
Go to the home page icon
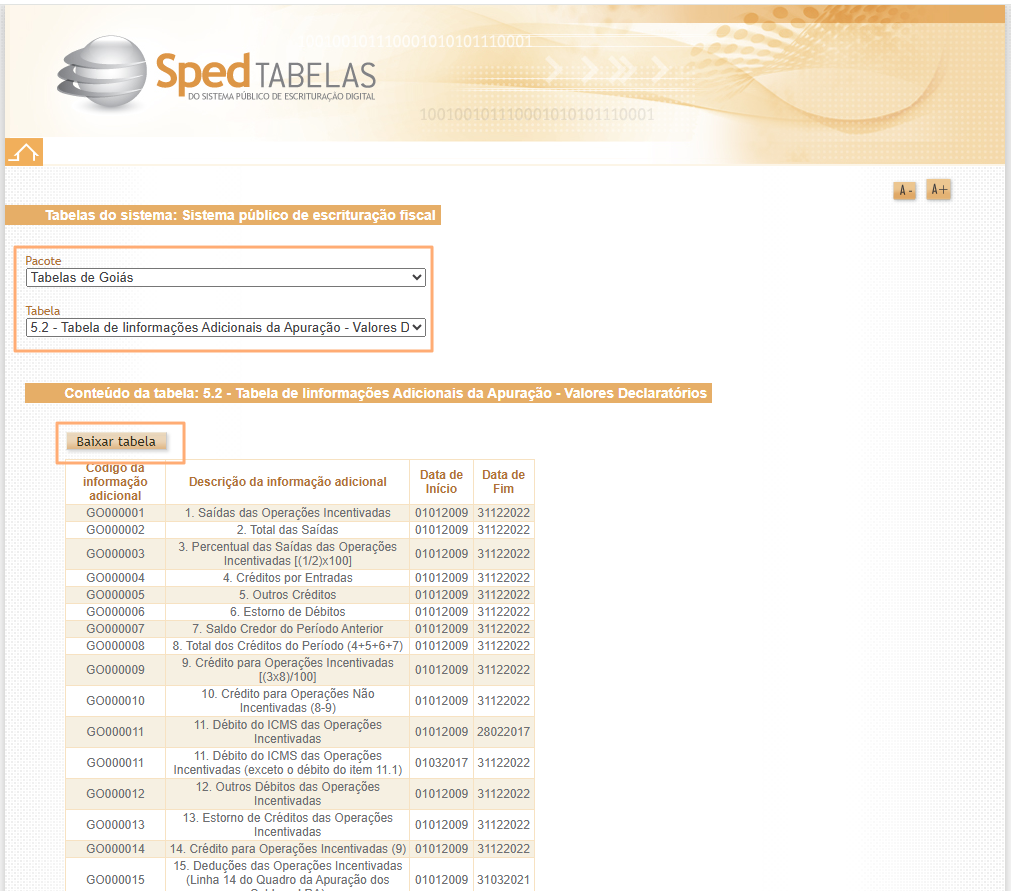click(24, 152)
